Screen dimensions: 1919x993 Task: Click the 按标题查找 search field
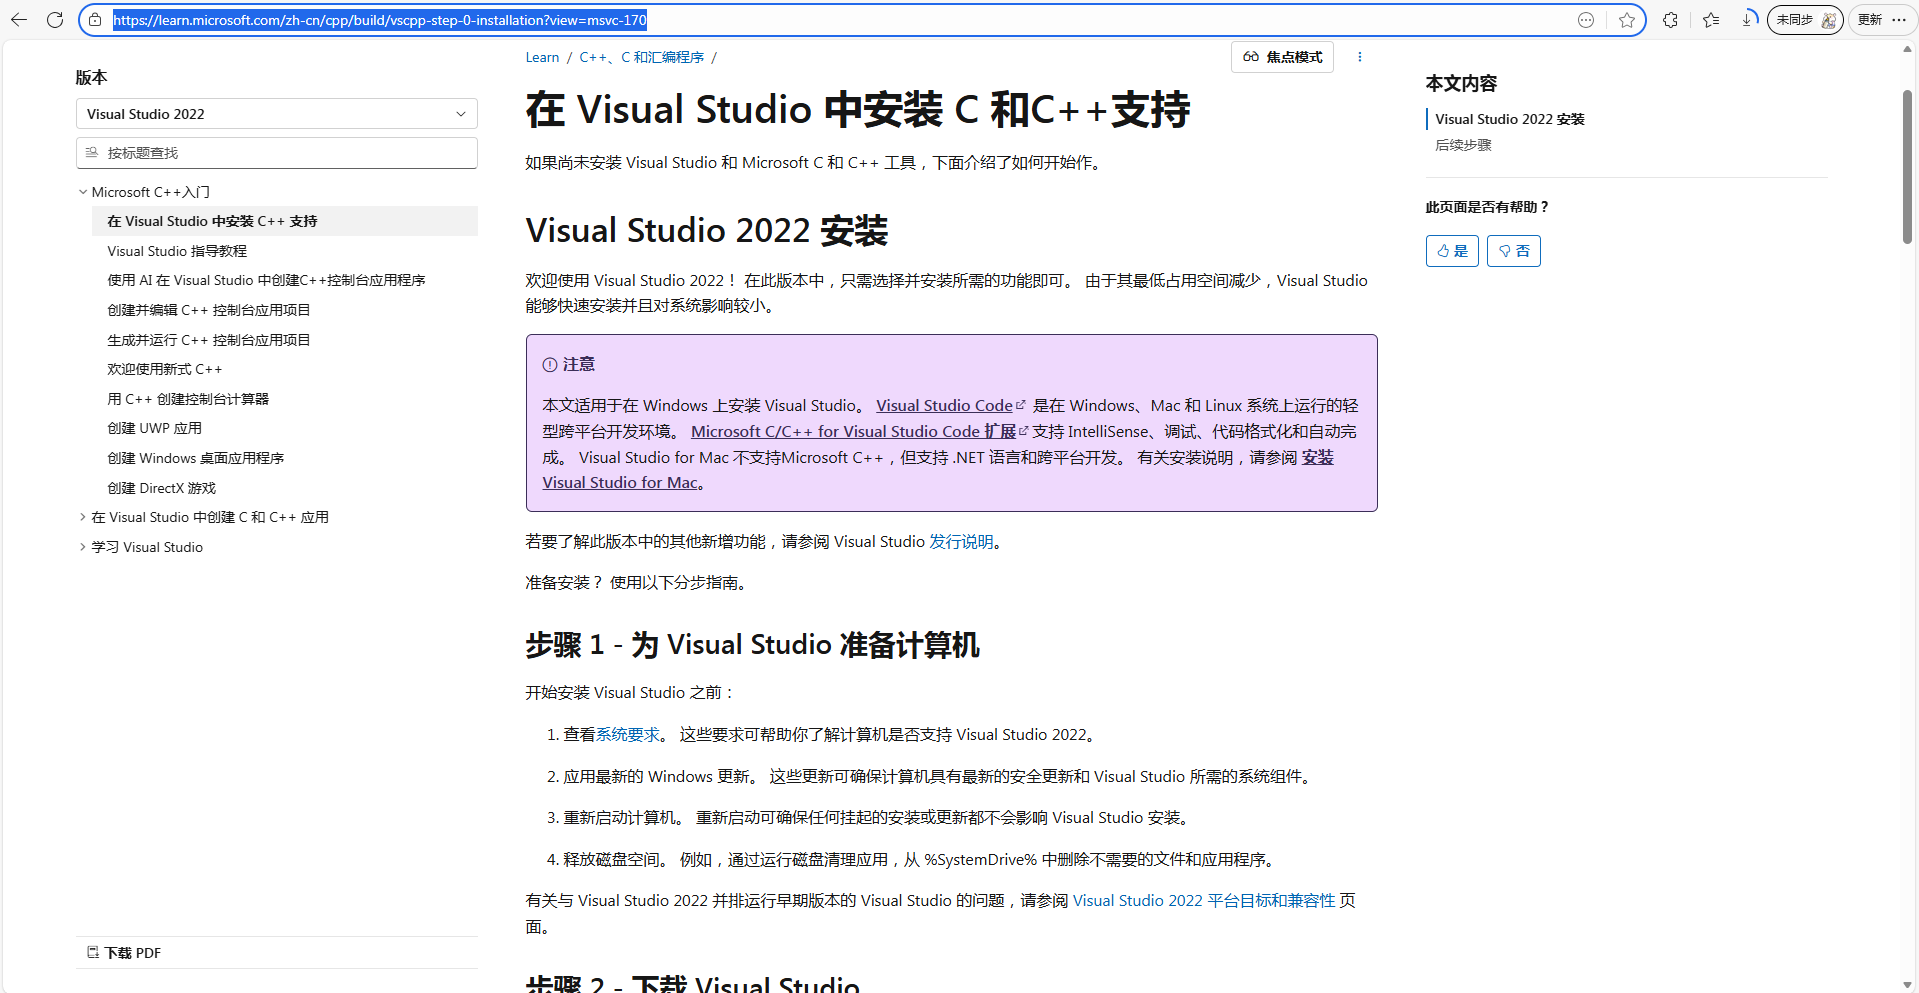click(277, 152)
